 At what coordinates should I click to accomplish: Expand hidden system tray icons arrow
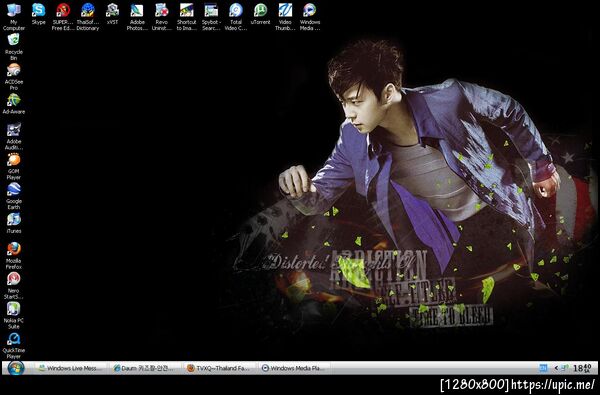pos(556,368)
